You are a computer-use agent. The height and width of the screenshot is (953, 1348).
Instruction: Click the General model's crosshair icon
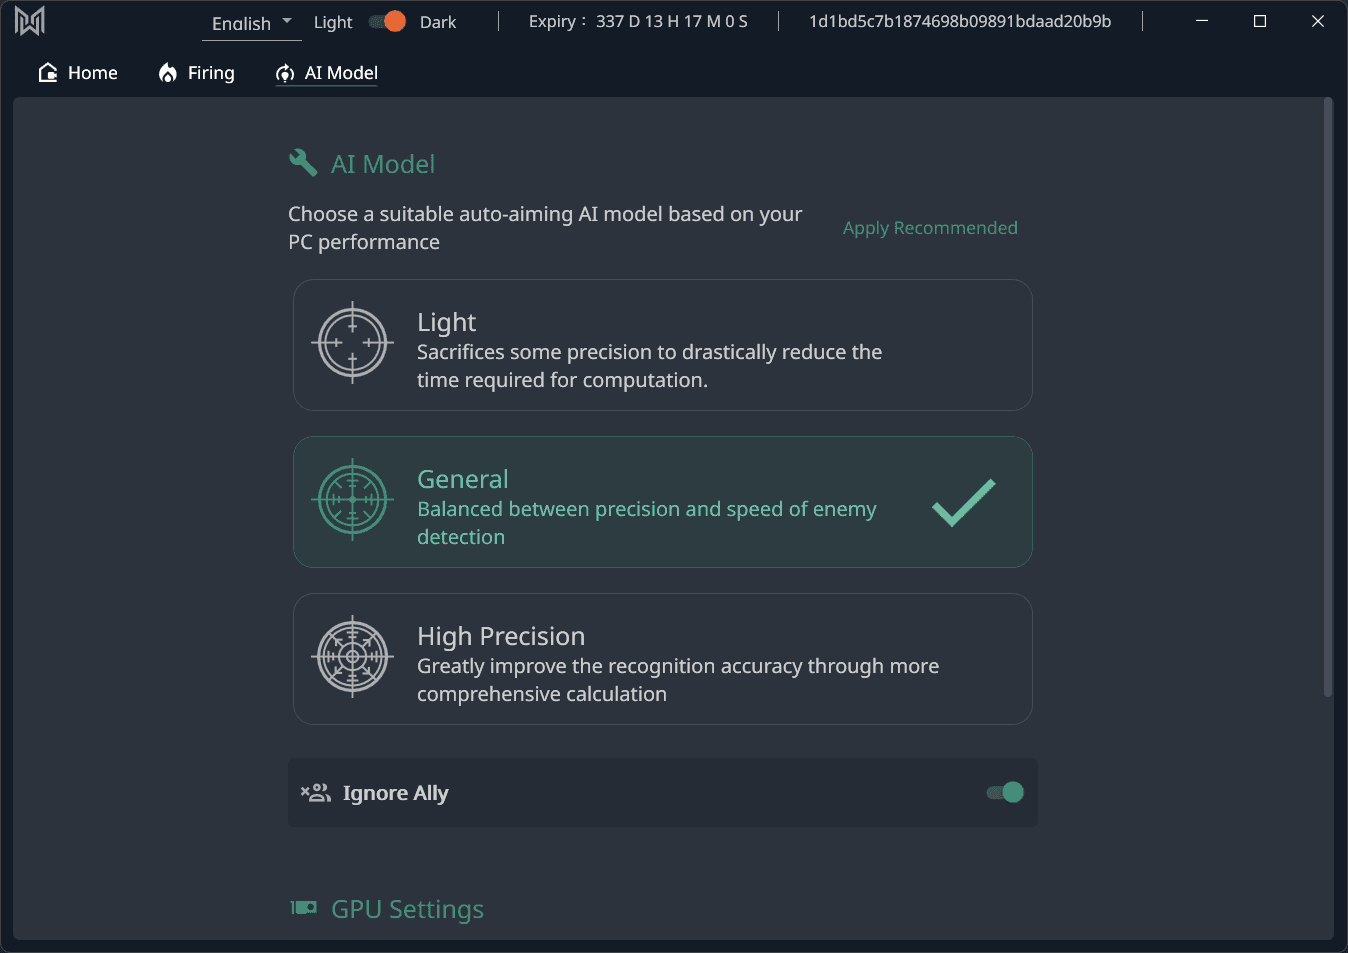click(x=352, y=500)
